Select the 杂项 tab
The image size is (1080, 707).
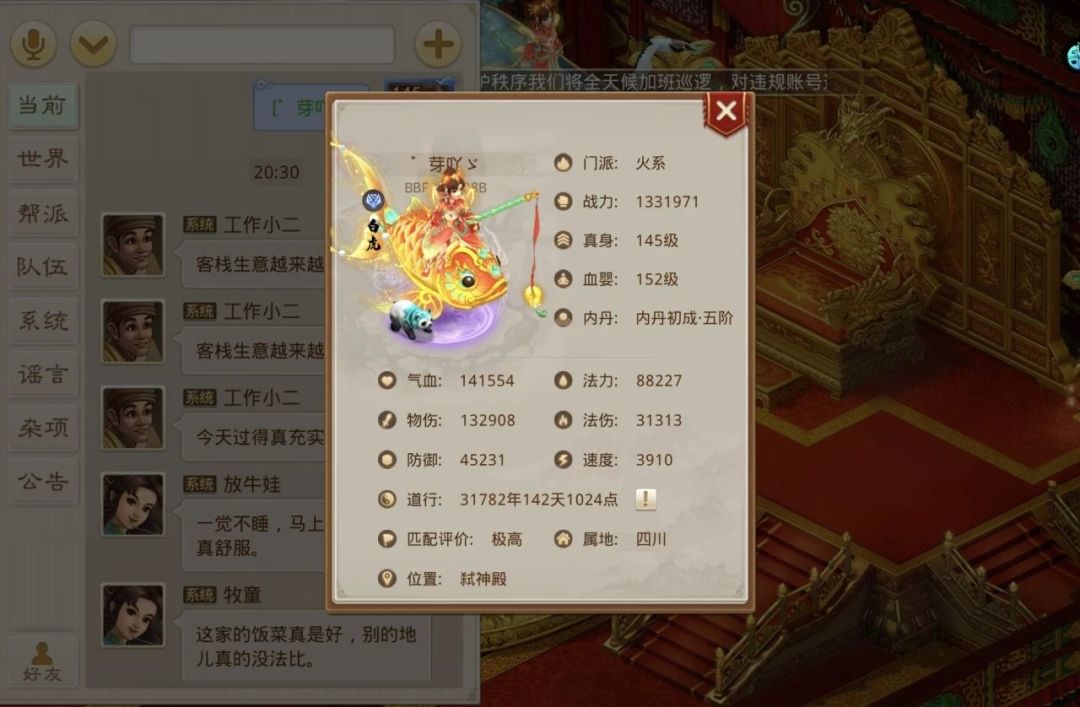pos(43,428)
